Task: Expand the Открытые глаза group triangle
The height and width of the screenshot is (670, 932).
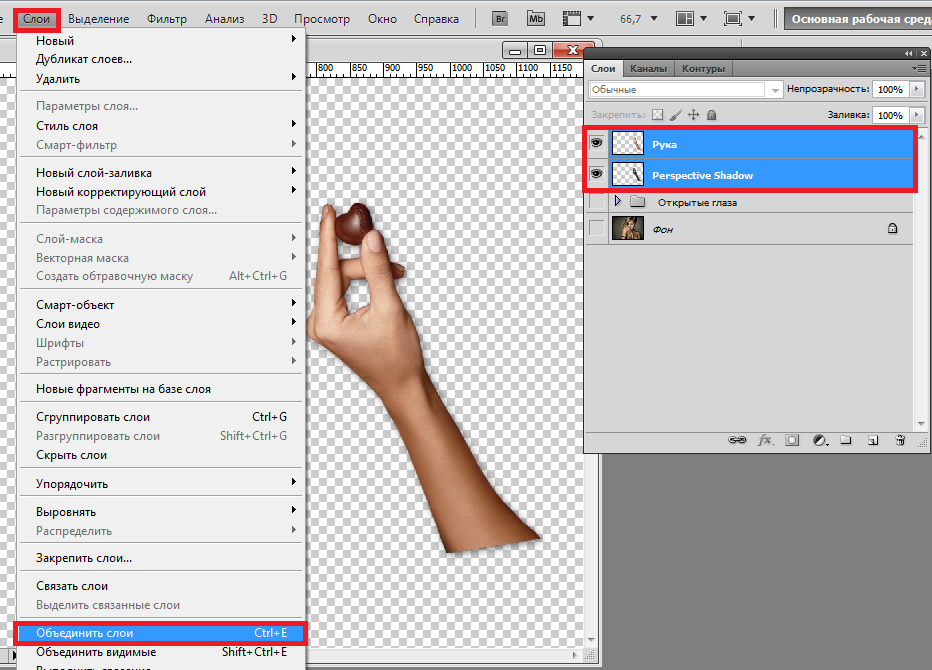Action: pos(618,201)
